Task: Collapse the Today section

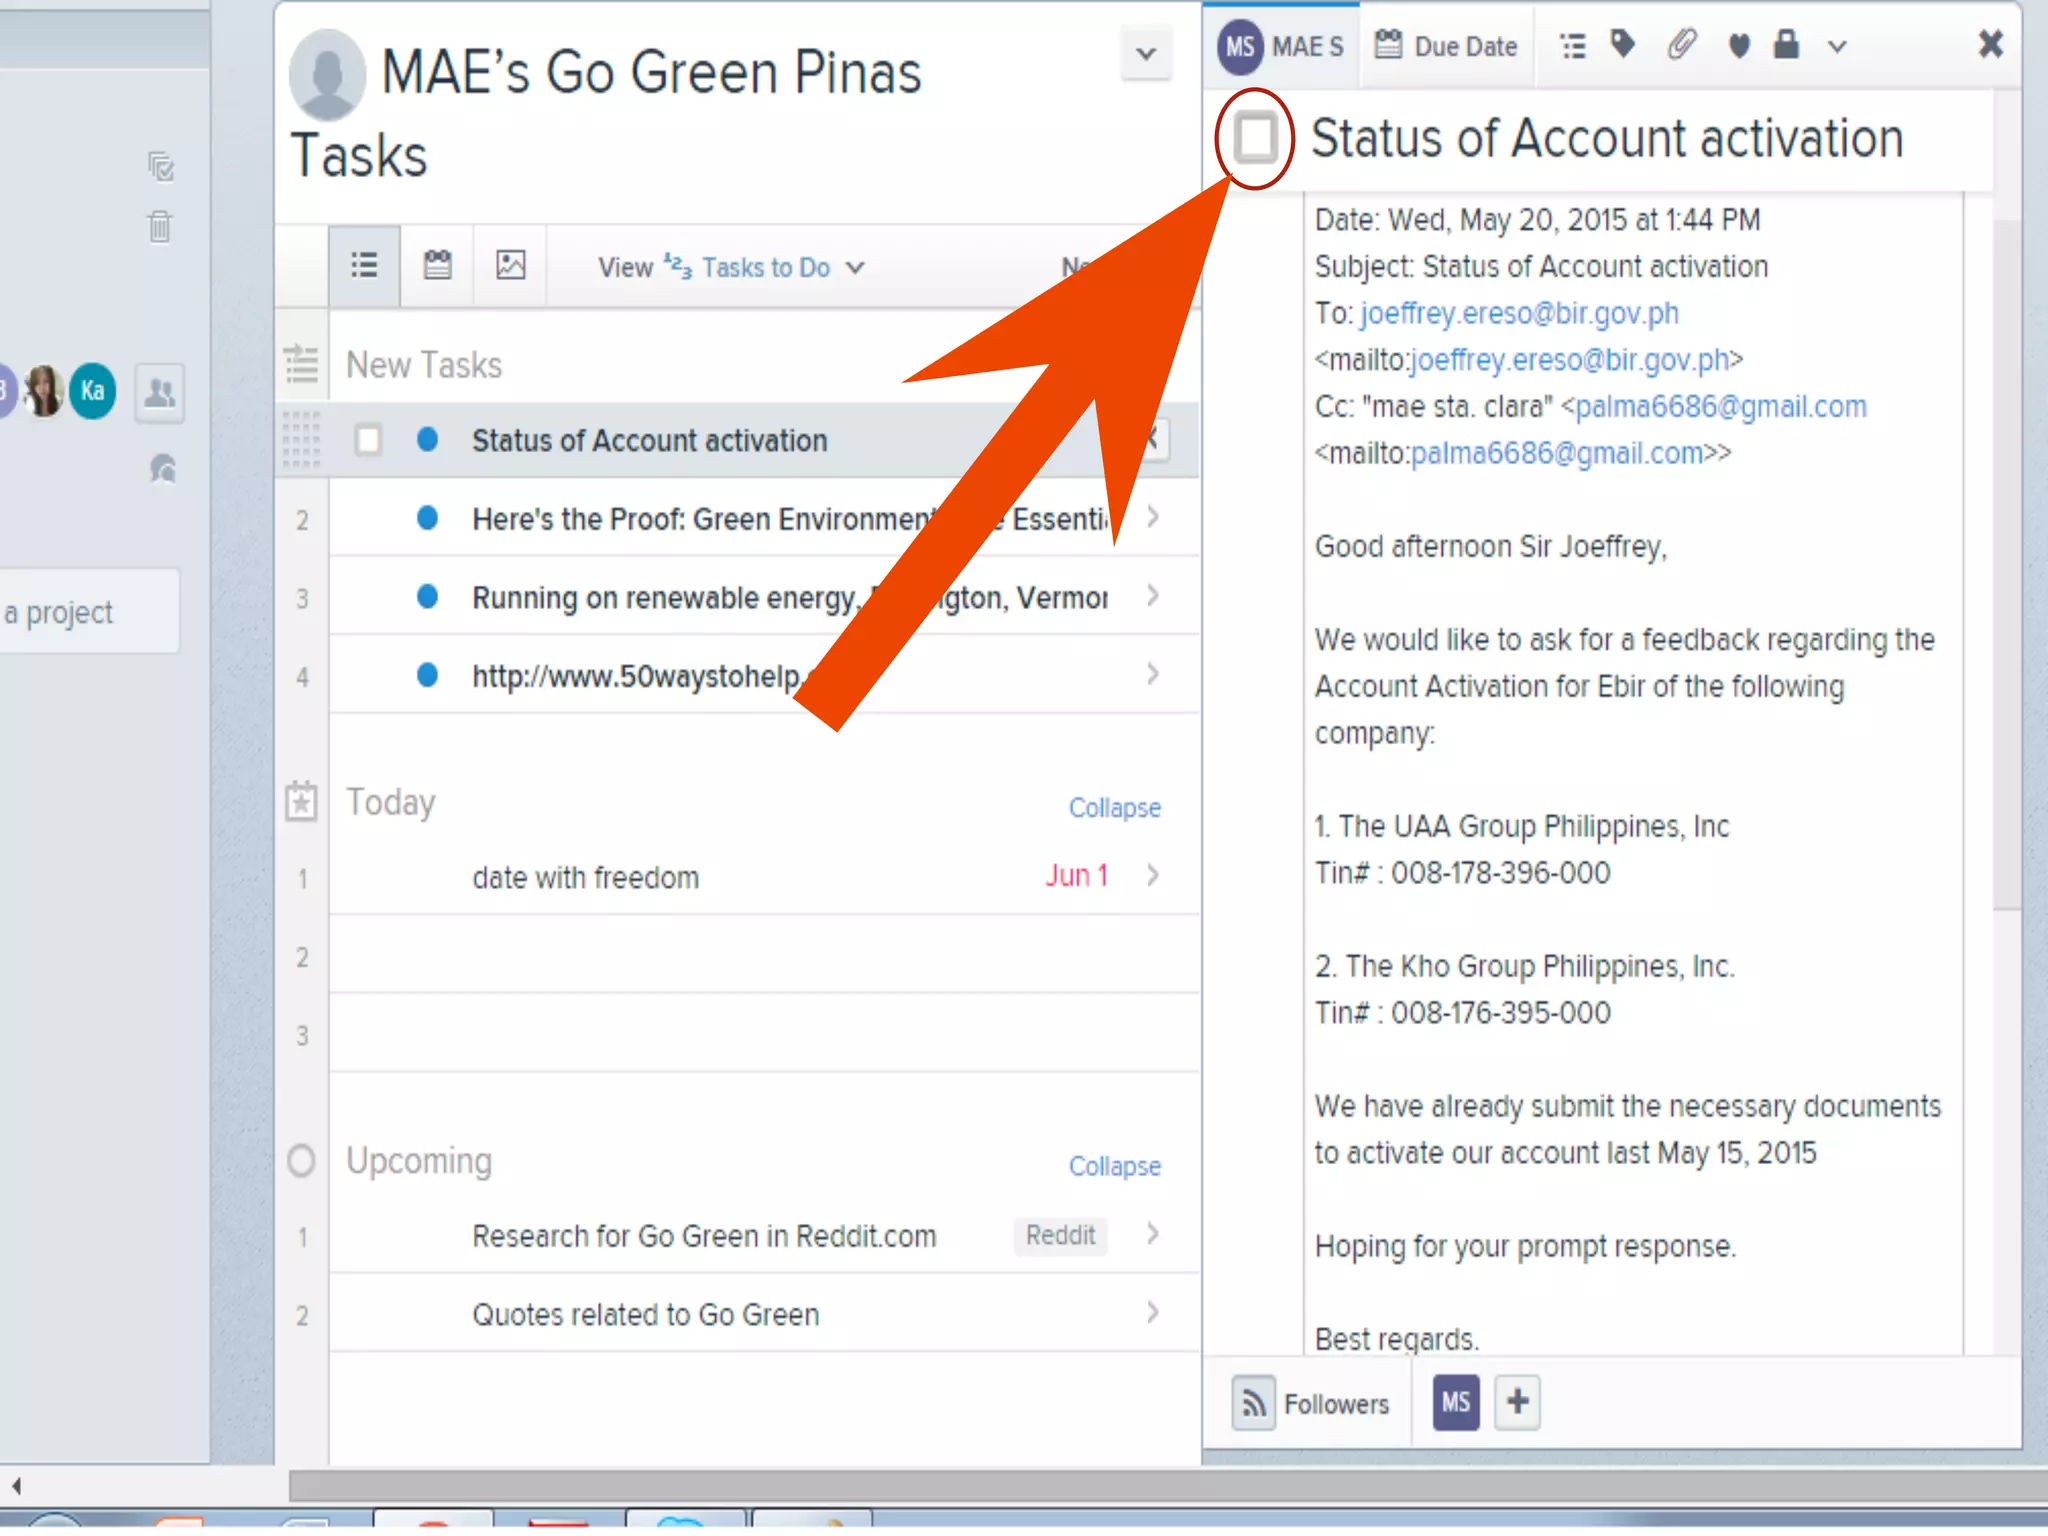Action: point(1114,807)
